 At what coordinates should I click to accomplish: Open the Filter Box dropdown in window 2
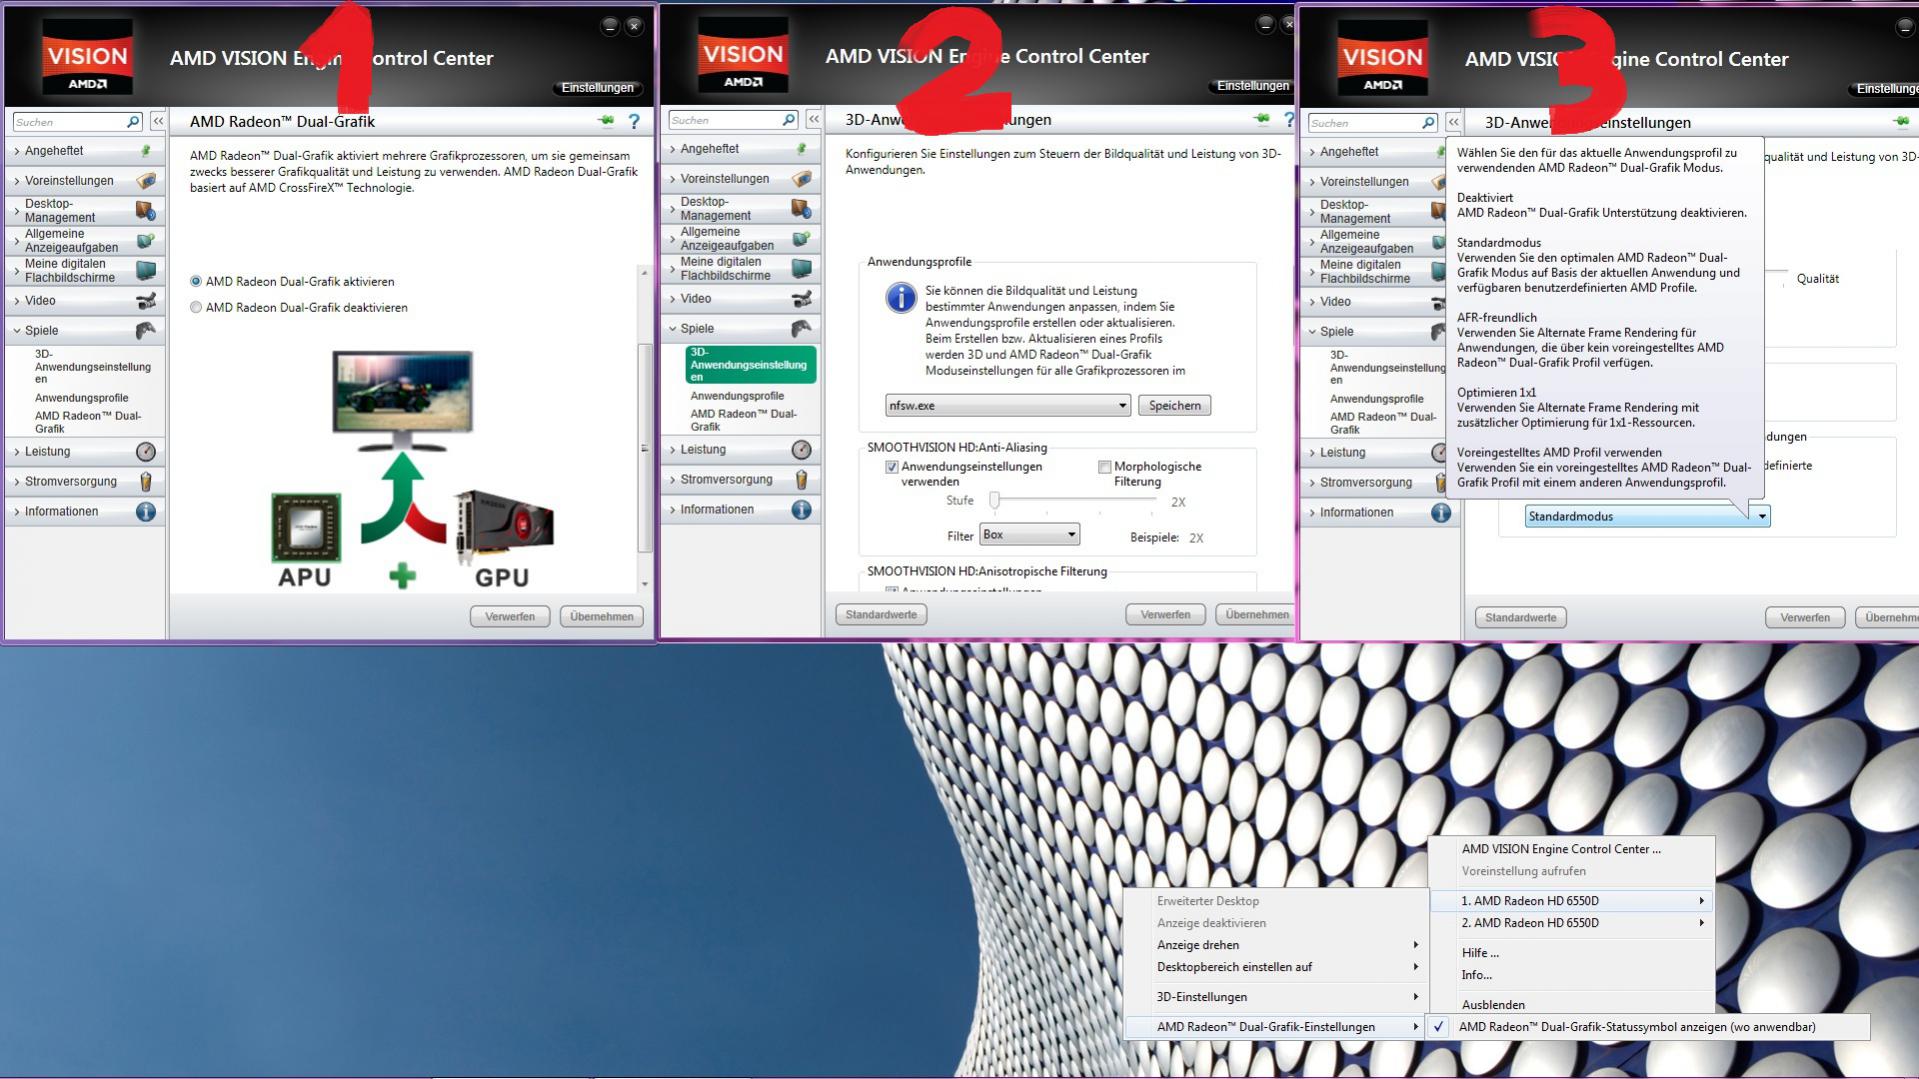point(1029,535)
